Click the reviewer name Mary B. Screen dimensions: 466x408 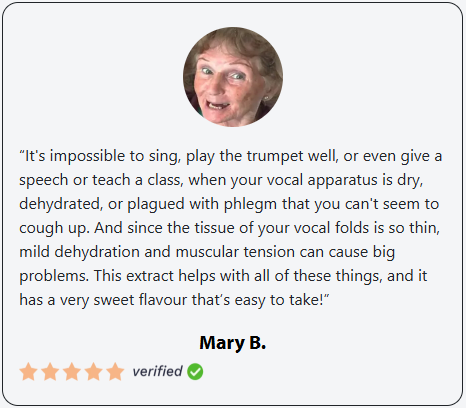233,343
